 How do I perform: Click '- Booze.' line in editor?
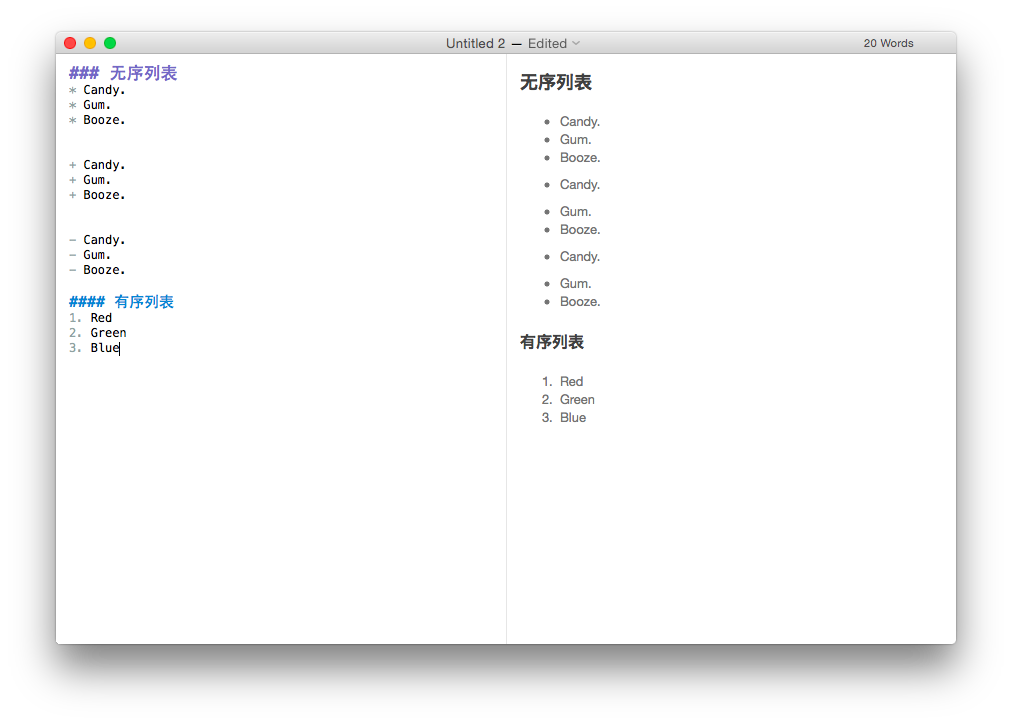click(97, 270)
